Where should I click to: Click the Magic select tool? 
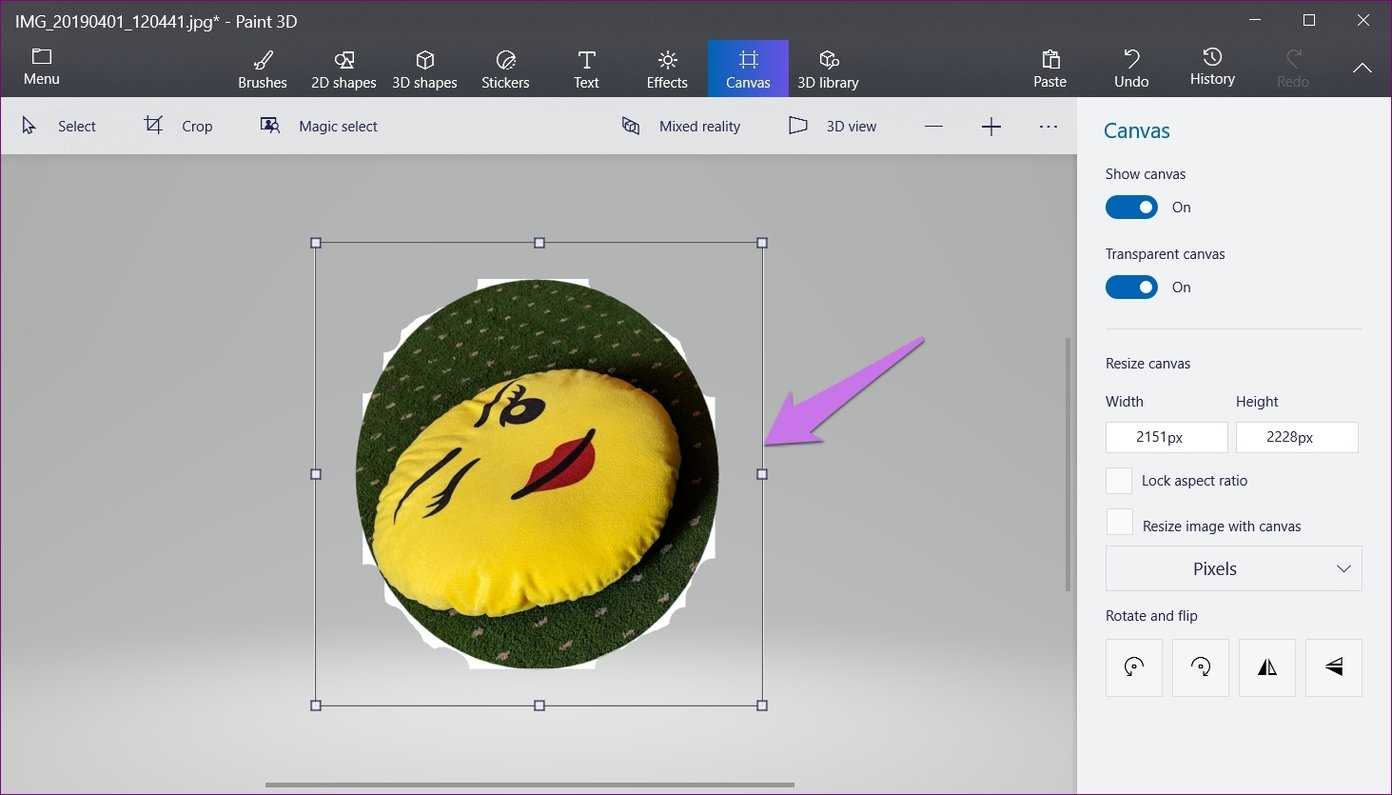[x=319, y=126]
